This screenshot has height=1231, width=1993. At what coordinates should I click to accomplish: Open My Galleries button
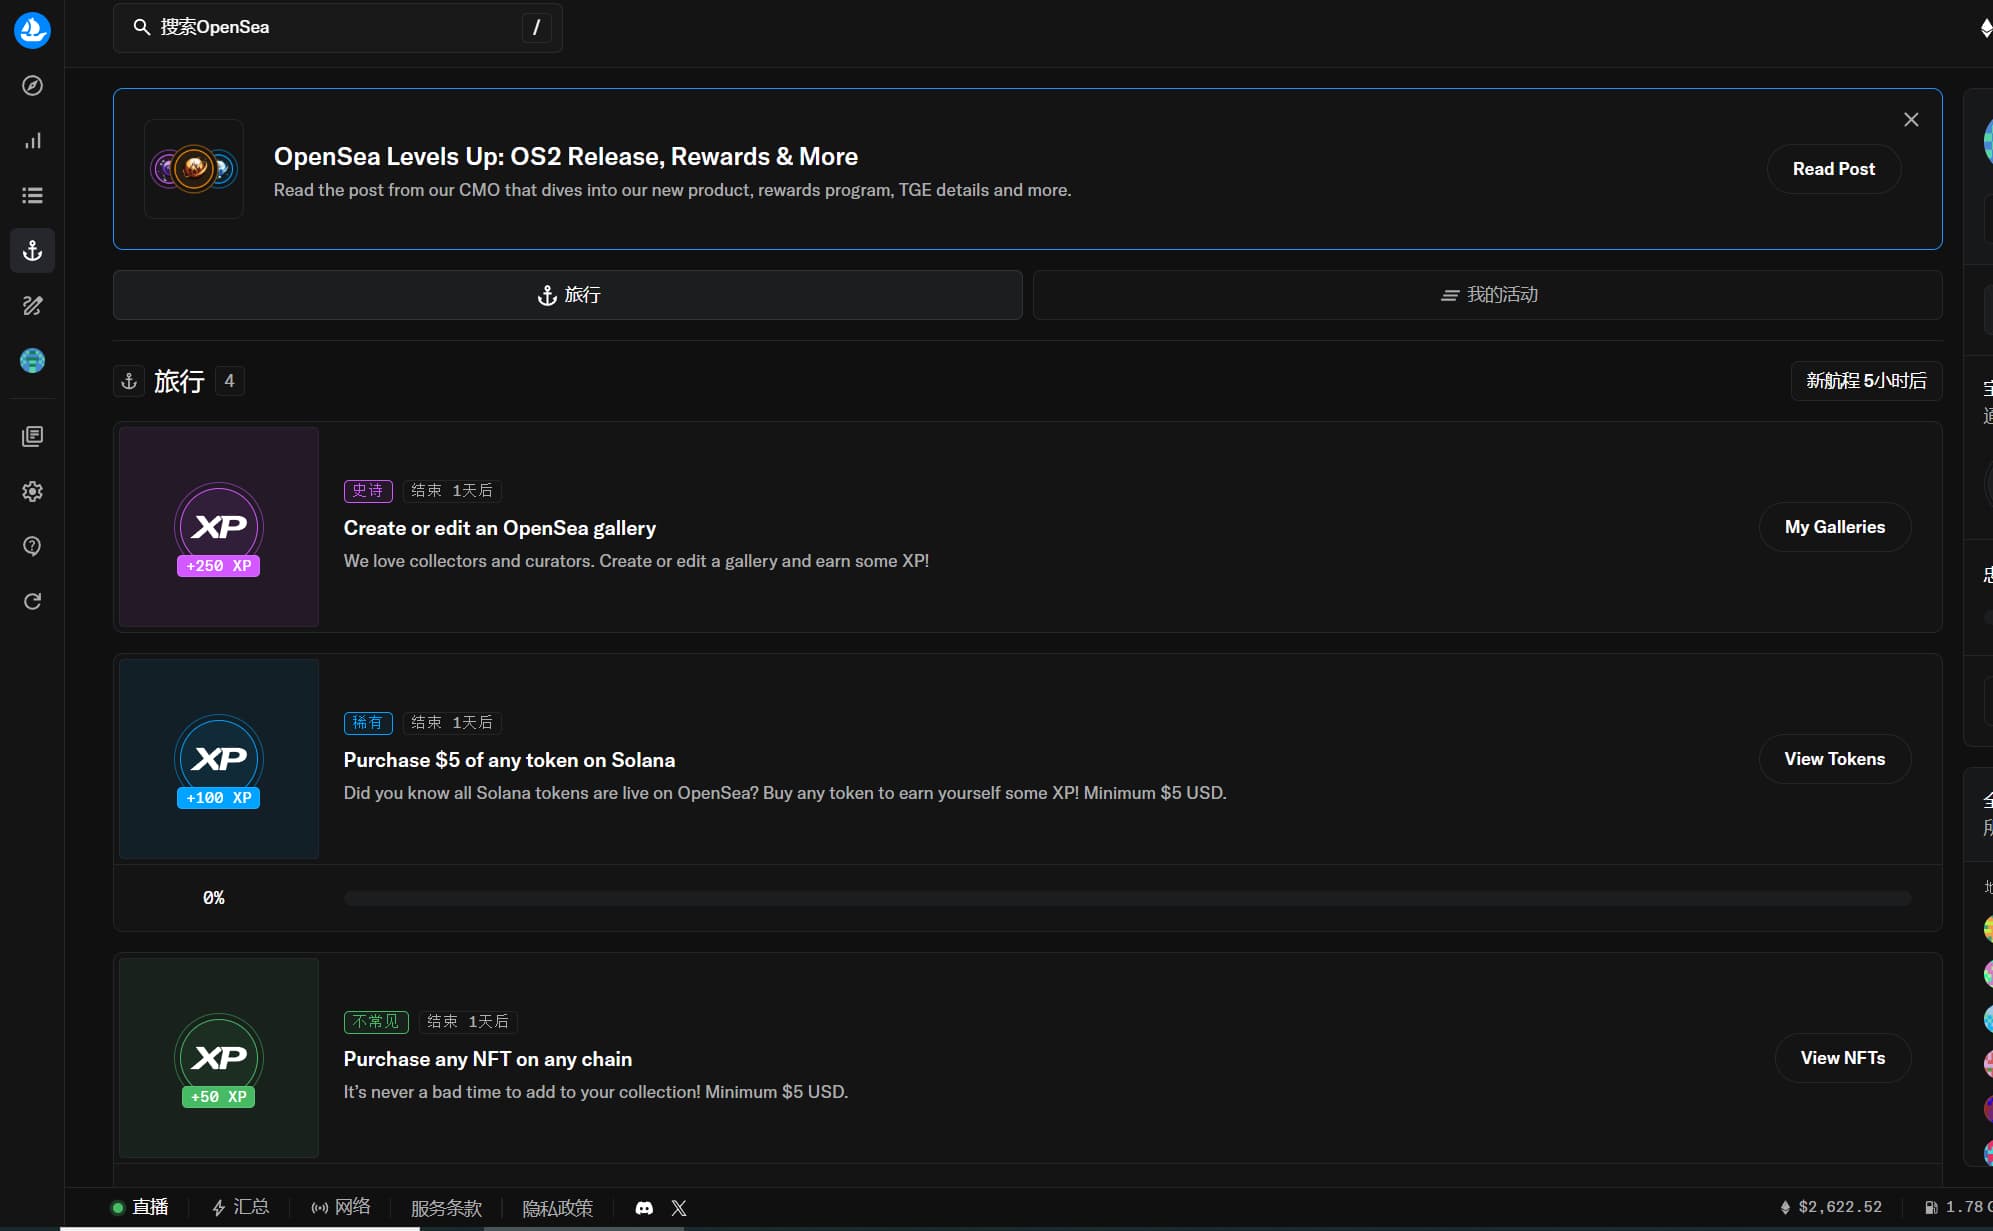click(1834, 527)
